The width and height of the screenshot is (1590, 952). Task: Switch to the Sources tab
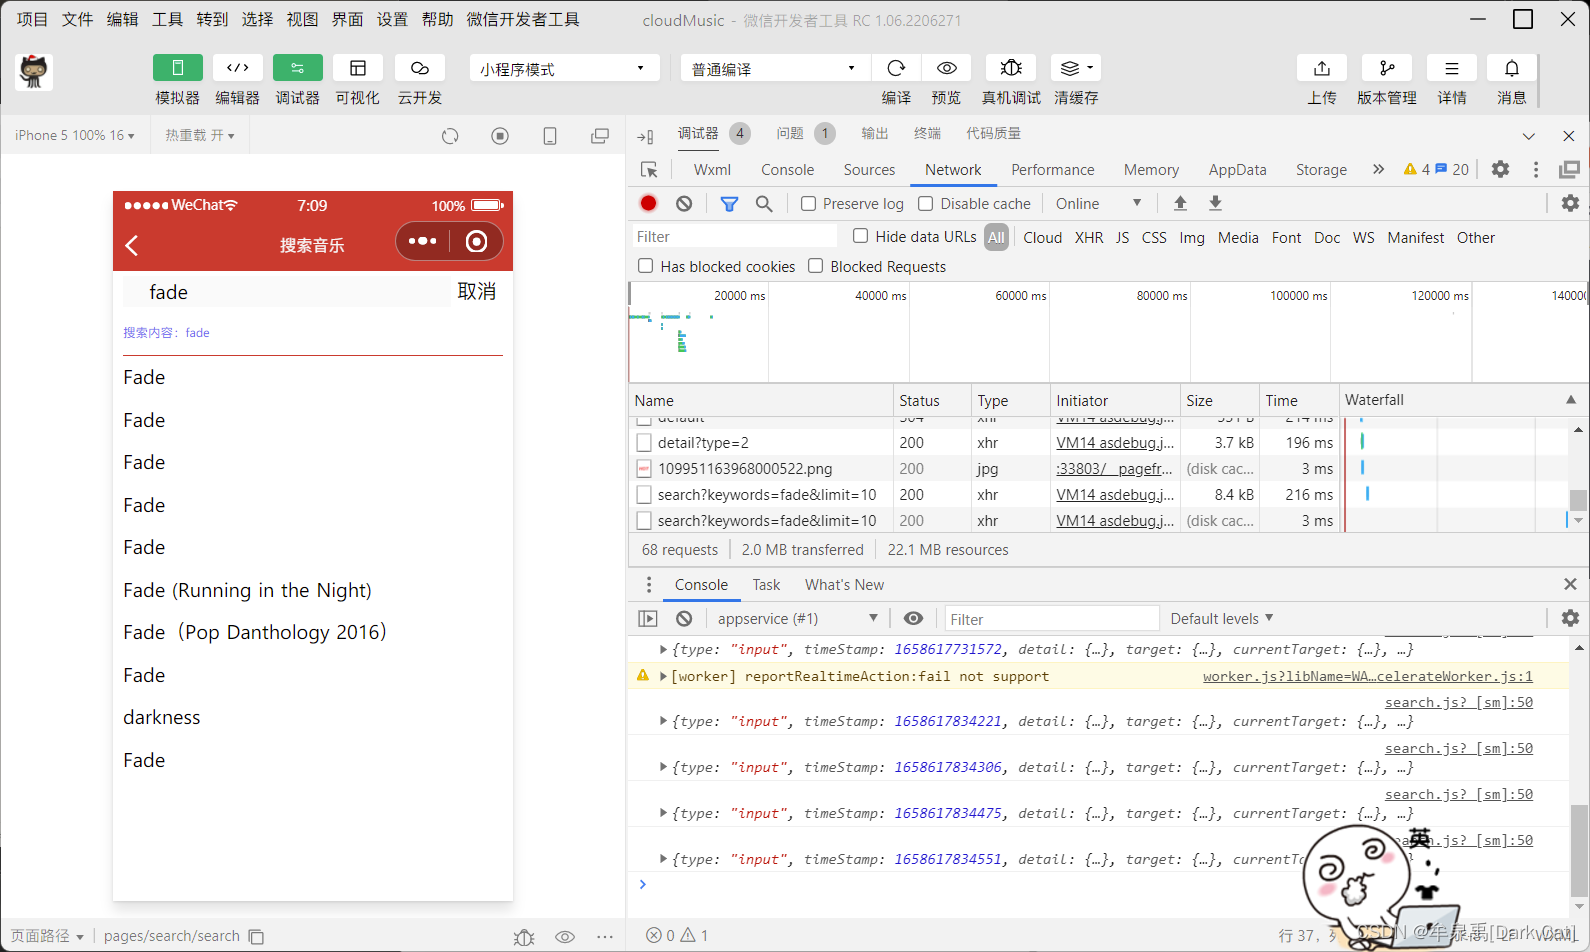point(869,170)
